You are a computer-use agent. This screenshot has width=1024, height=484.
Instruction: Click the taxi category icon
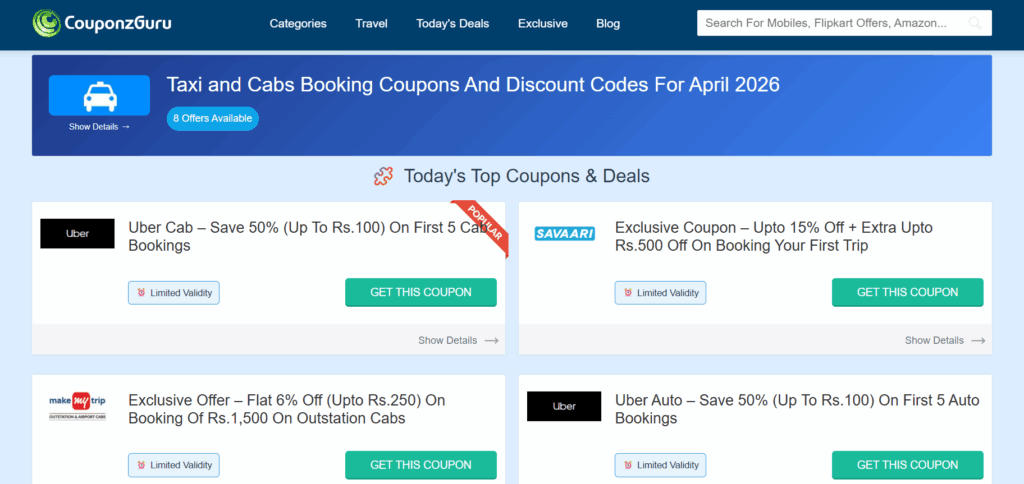(x=99, y=95)
